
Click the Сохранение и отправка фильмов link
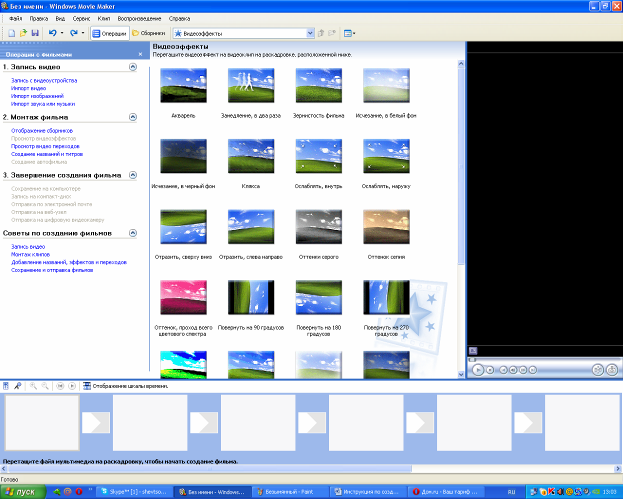tap(52, 270)
